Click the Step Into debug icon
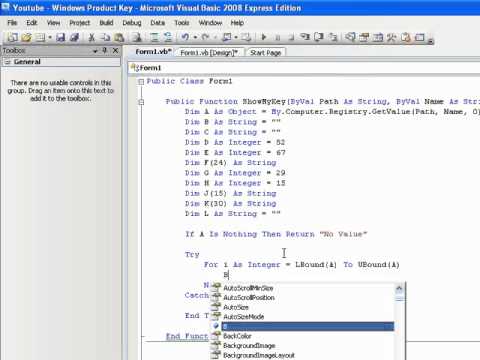The height and width of the screenshot is (360, 480). (x=305, y=37)
